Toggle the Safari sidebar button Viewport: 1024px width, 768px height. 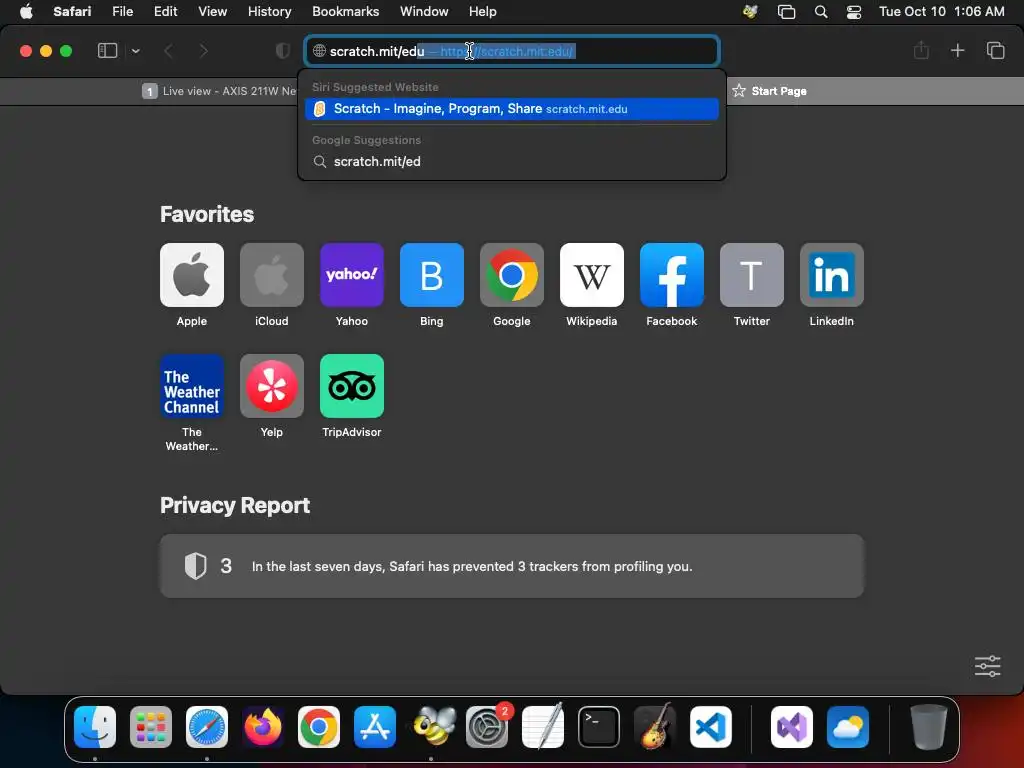tap(107, 51)
